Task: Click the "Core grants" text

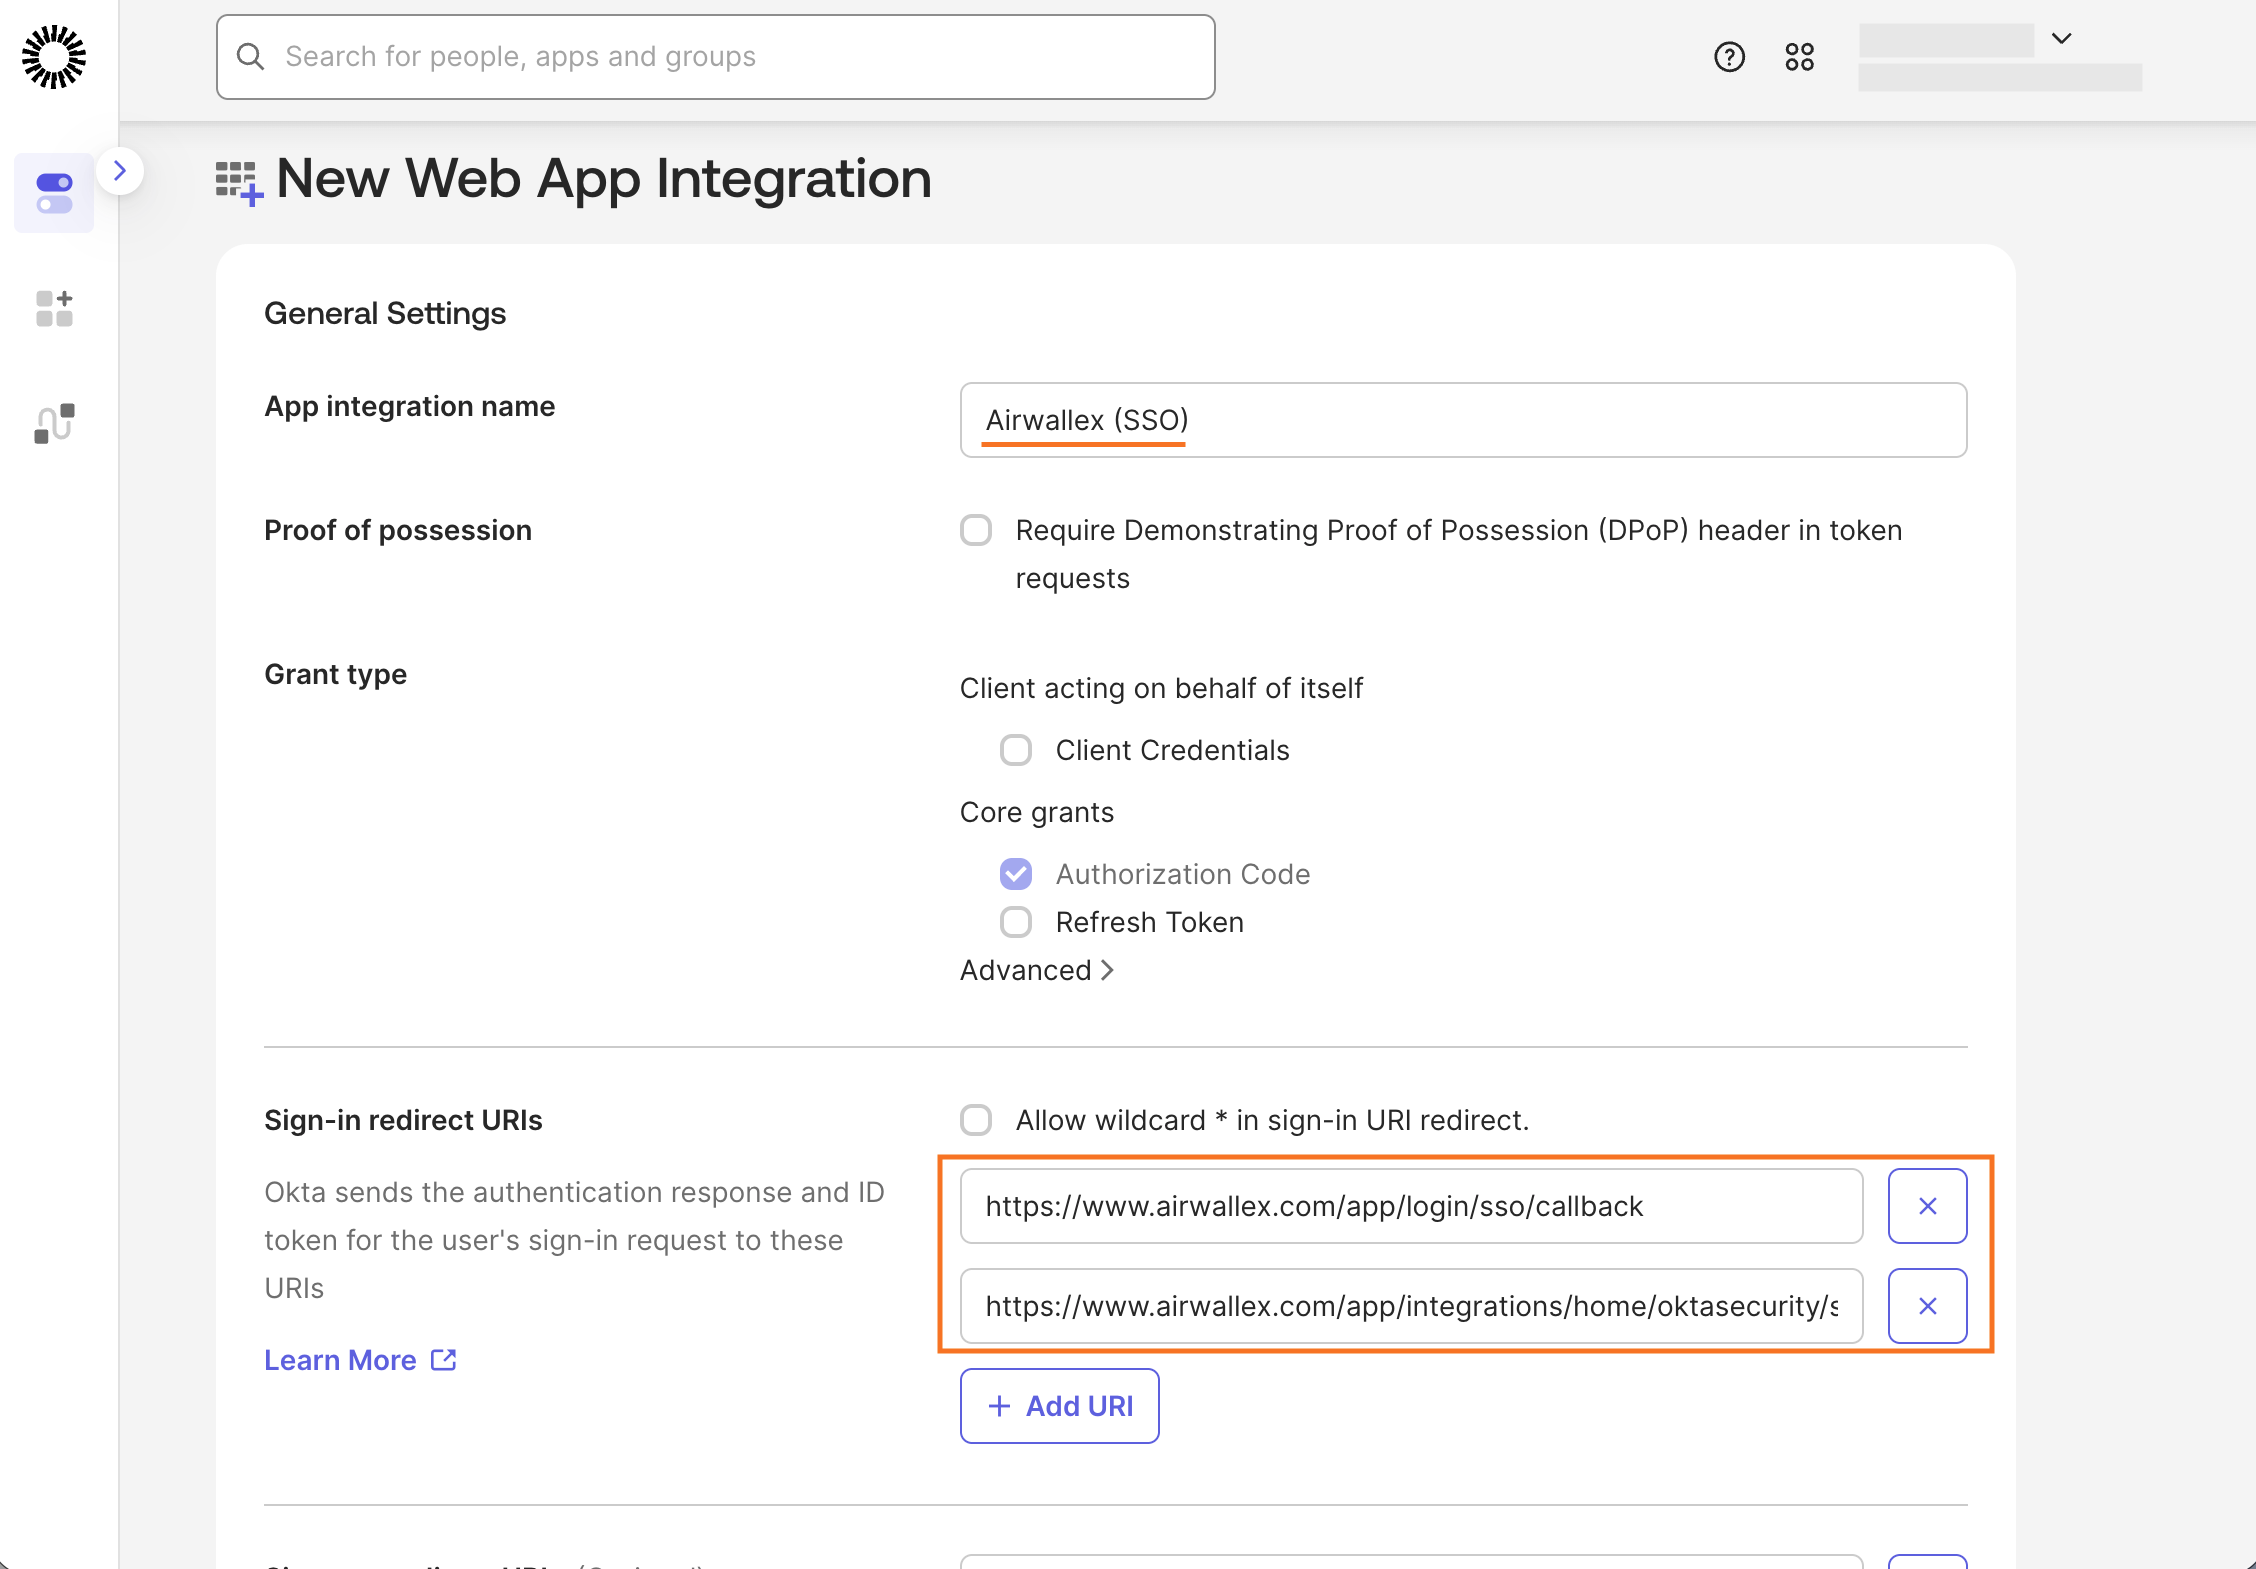Action: coord(1037,812)
